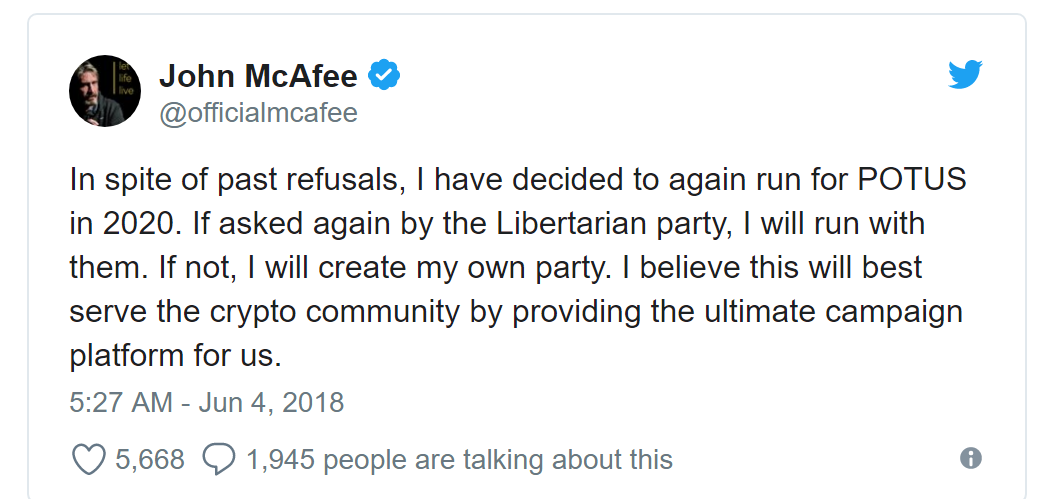Open the tweet info icon
The image size is (1054, 499).
pos(970,458)
